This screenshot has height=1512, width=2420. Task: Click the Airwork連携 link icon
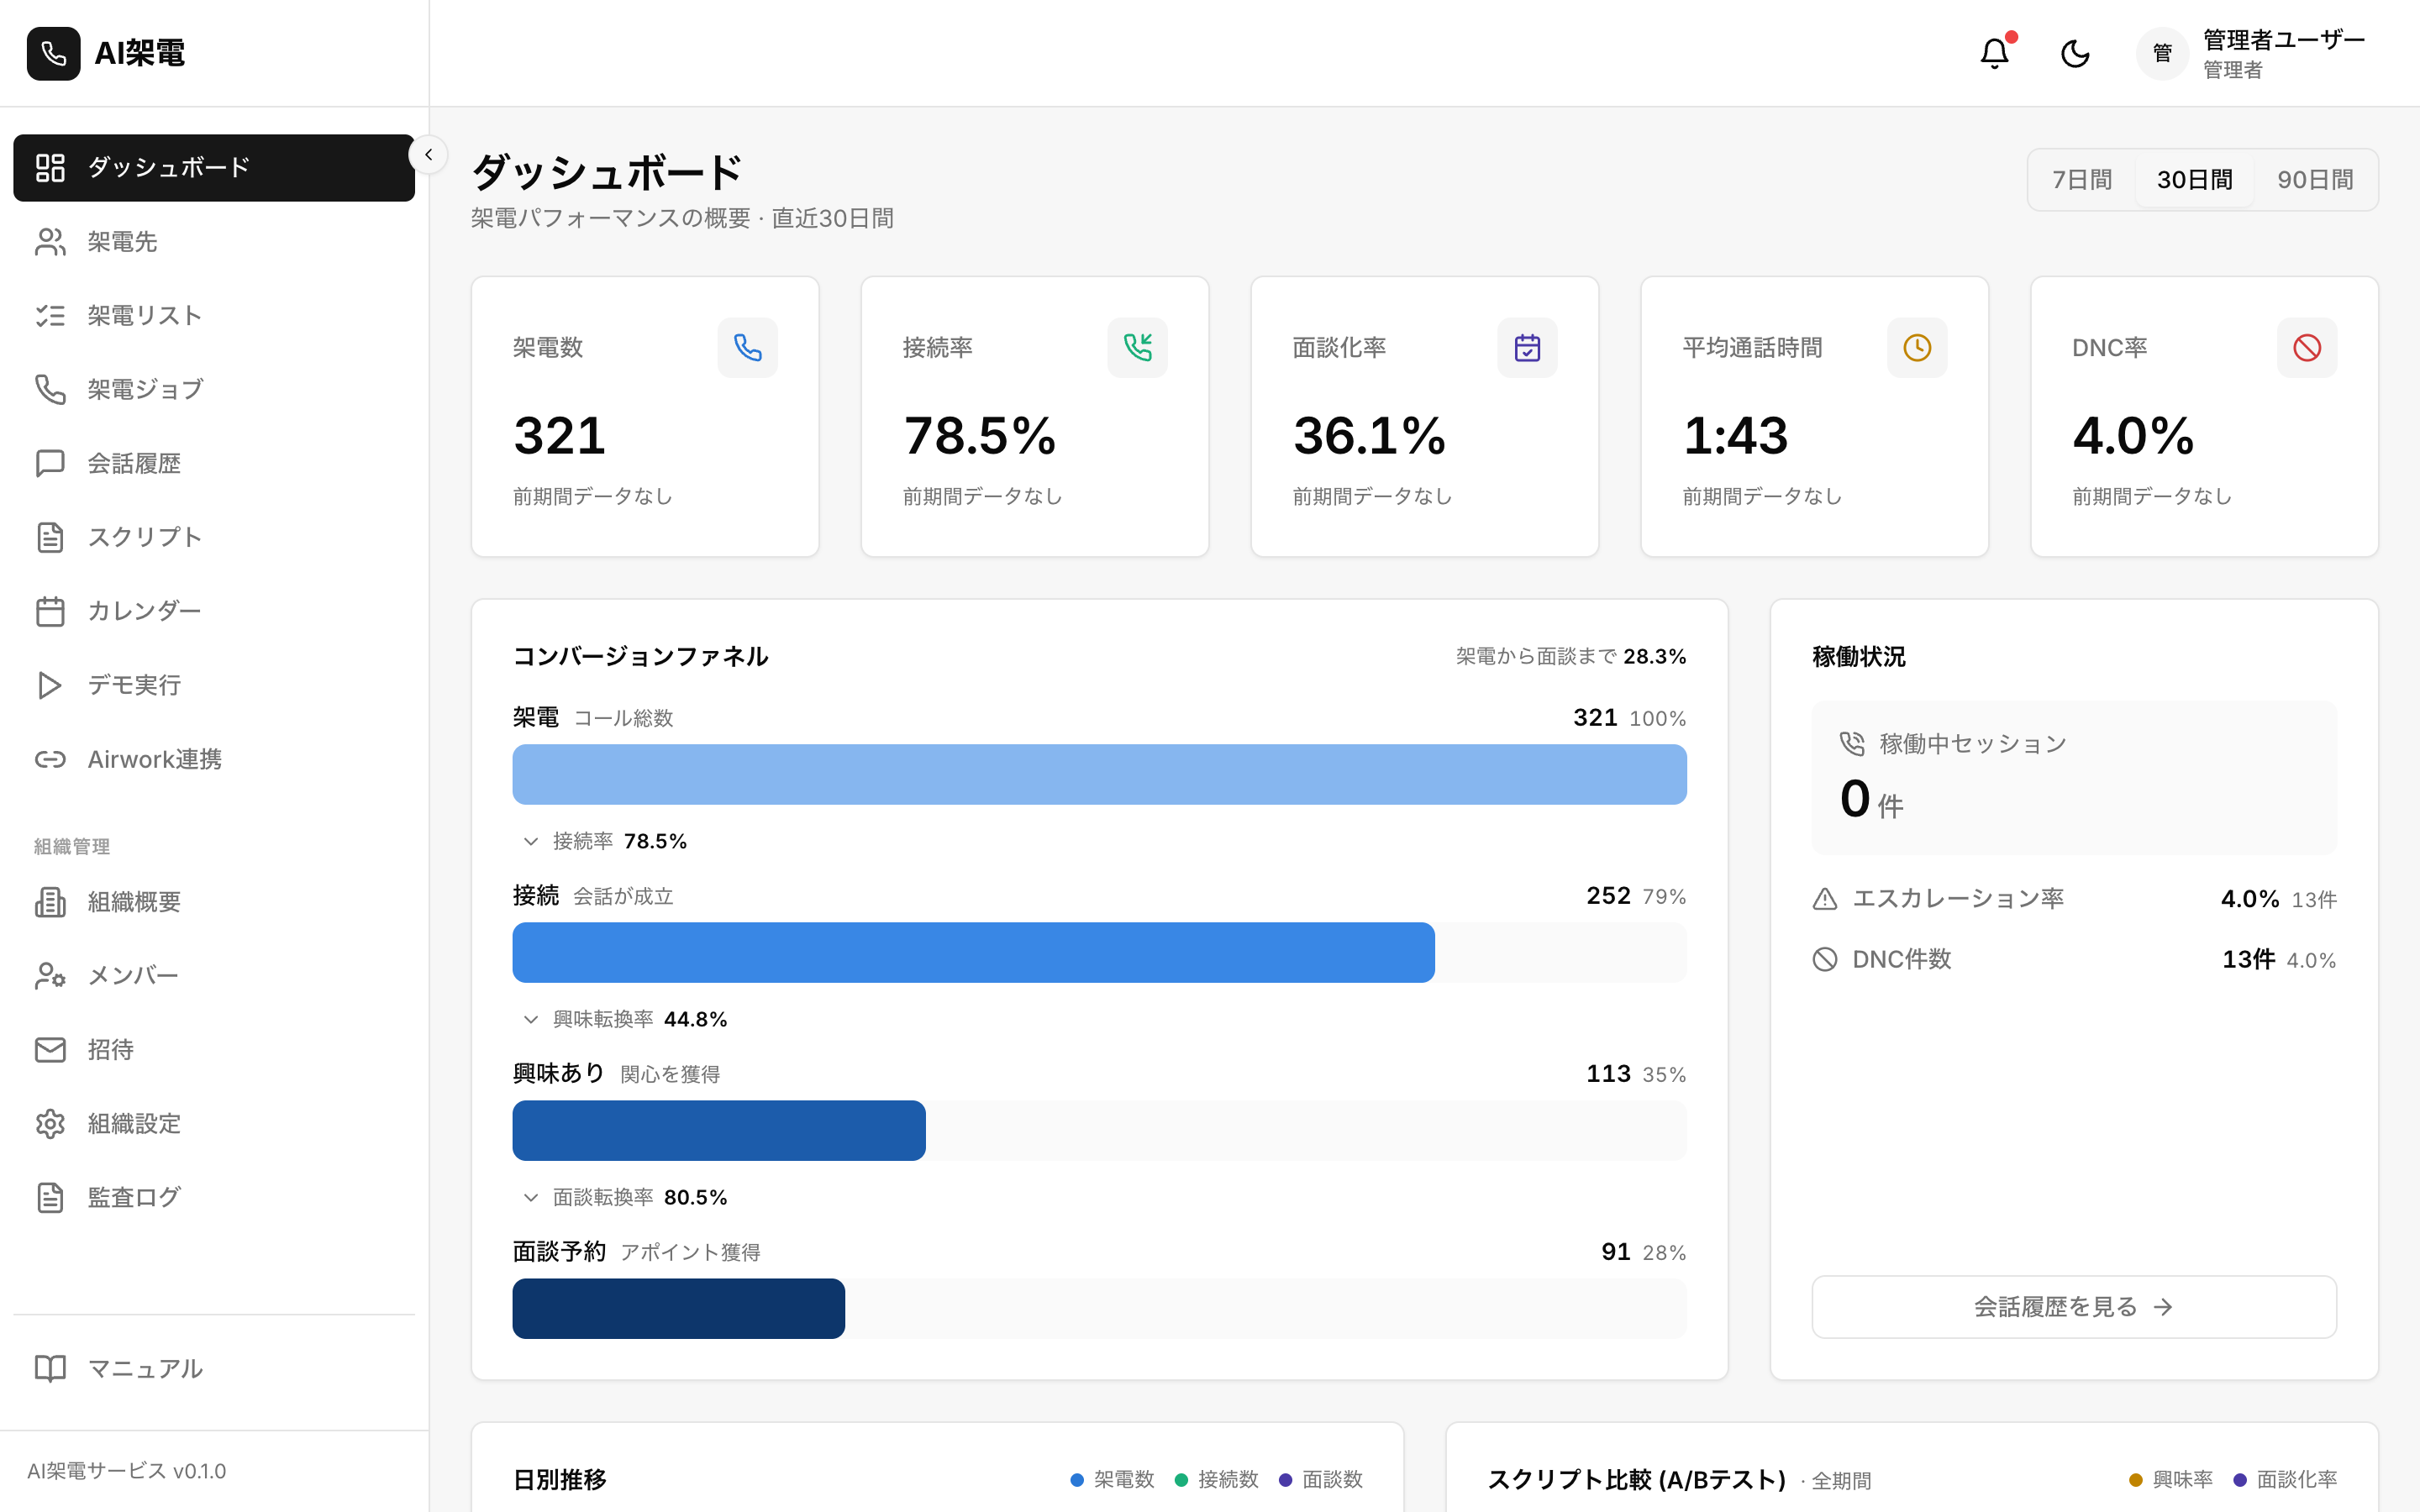click(x=50, y=759)
